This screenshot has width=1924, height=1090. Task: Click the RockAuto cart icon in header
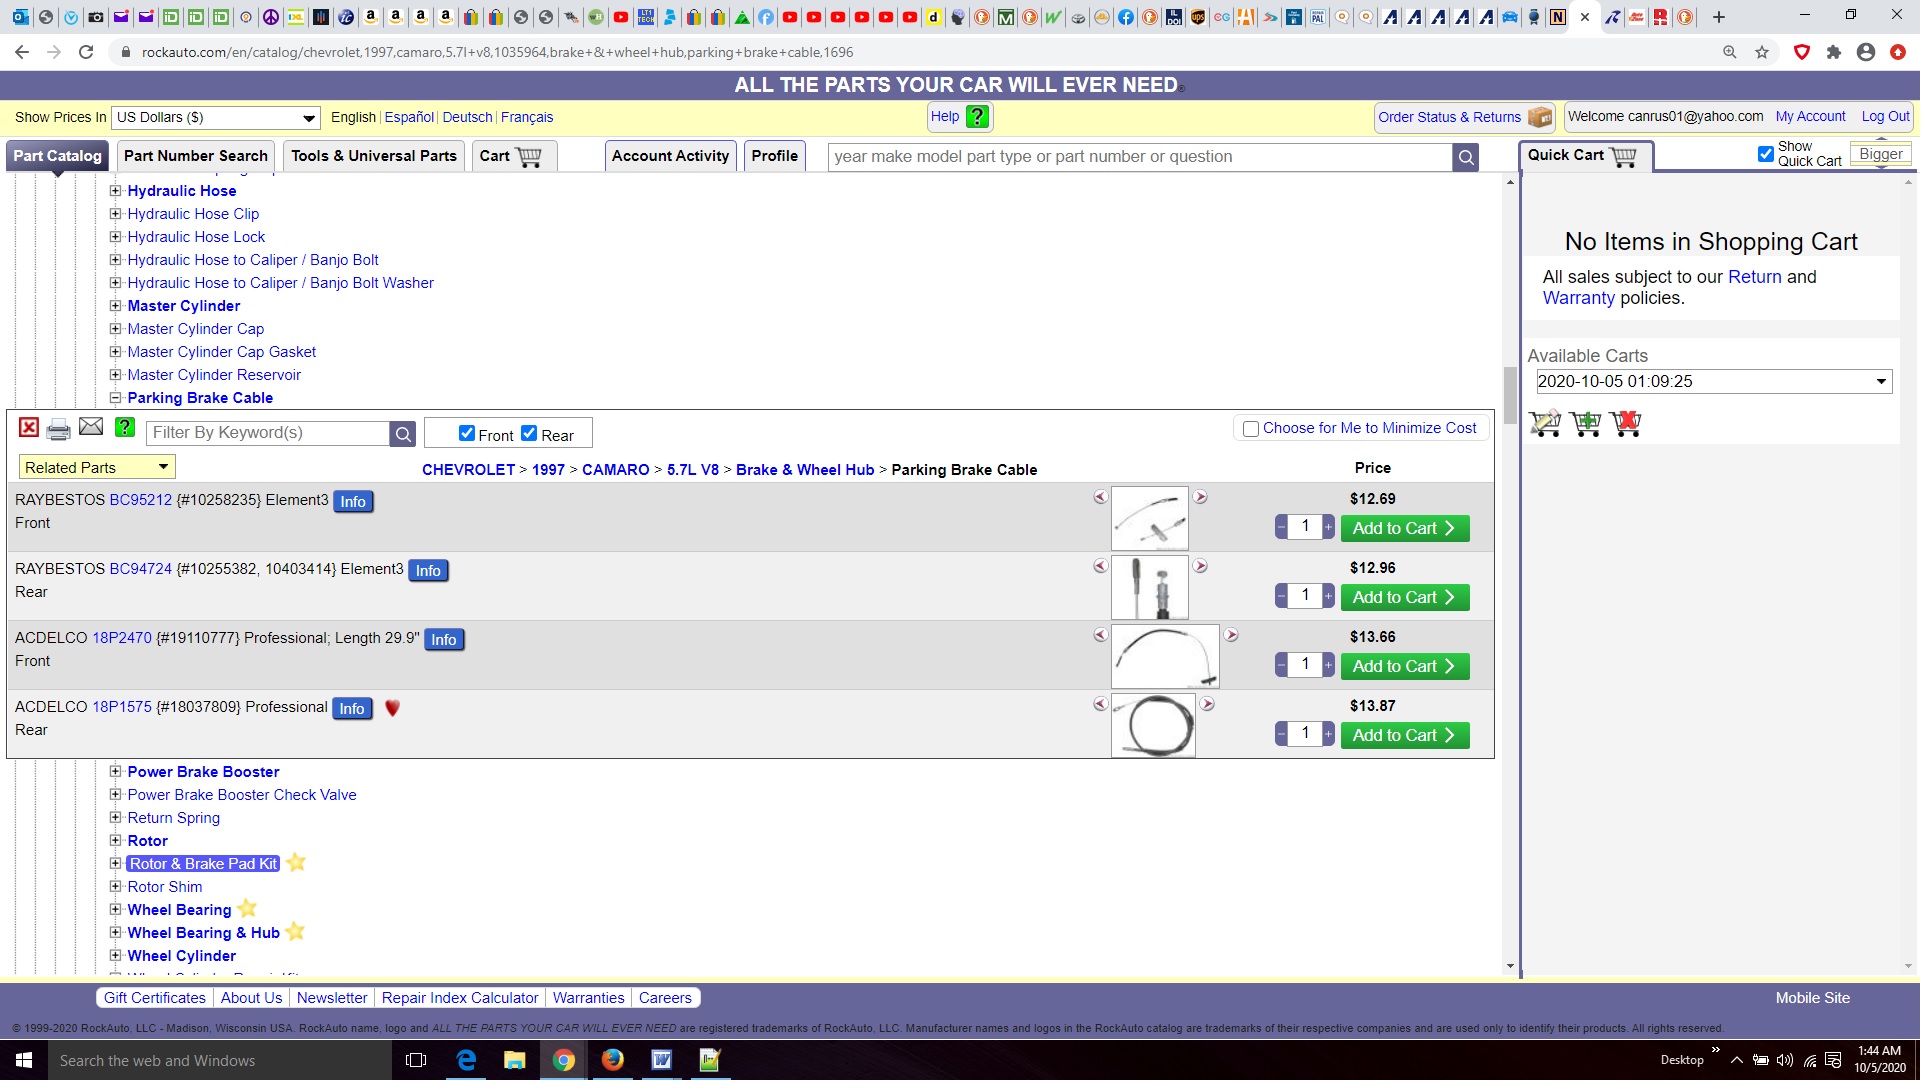(529, 156)
